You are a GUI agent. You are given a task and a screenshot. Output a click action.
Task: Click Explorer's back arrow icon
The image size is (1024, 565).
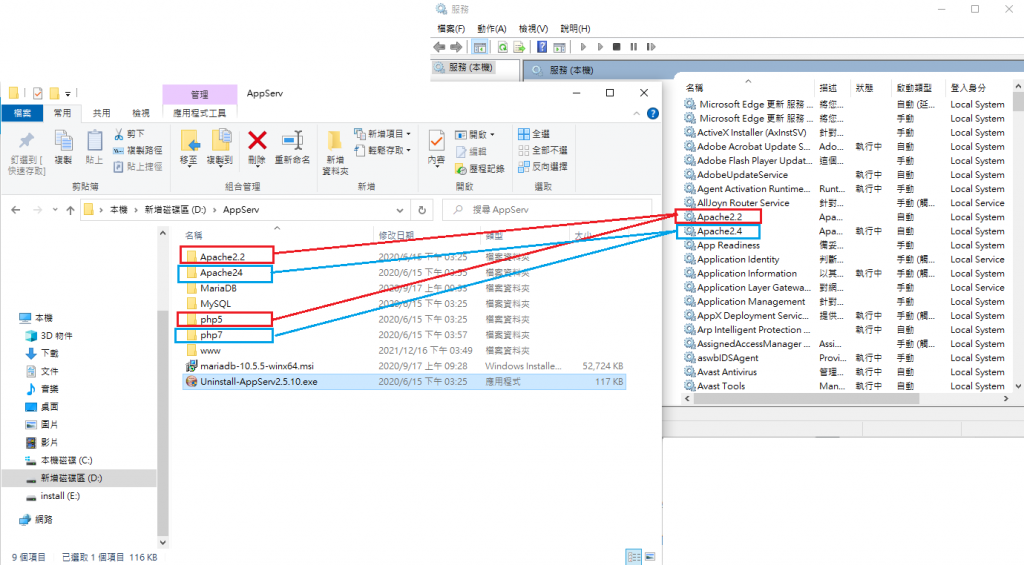click(x=16, y=210)
